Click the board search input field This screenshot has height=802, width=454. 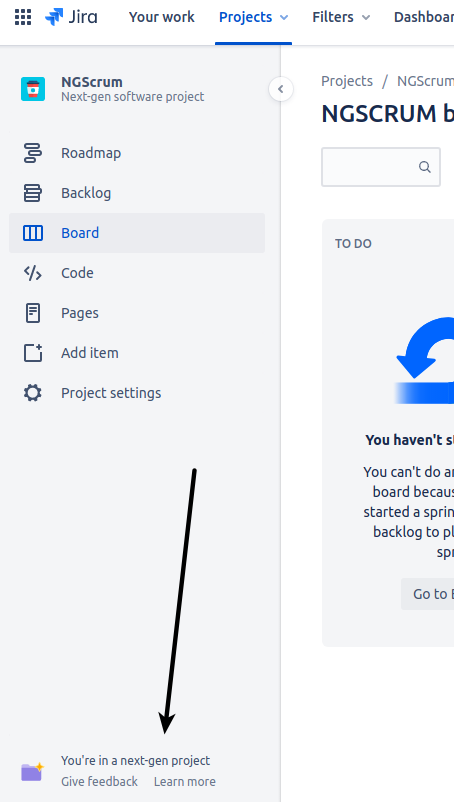[x=381, y=167]
